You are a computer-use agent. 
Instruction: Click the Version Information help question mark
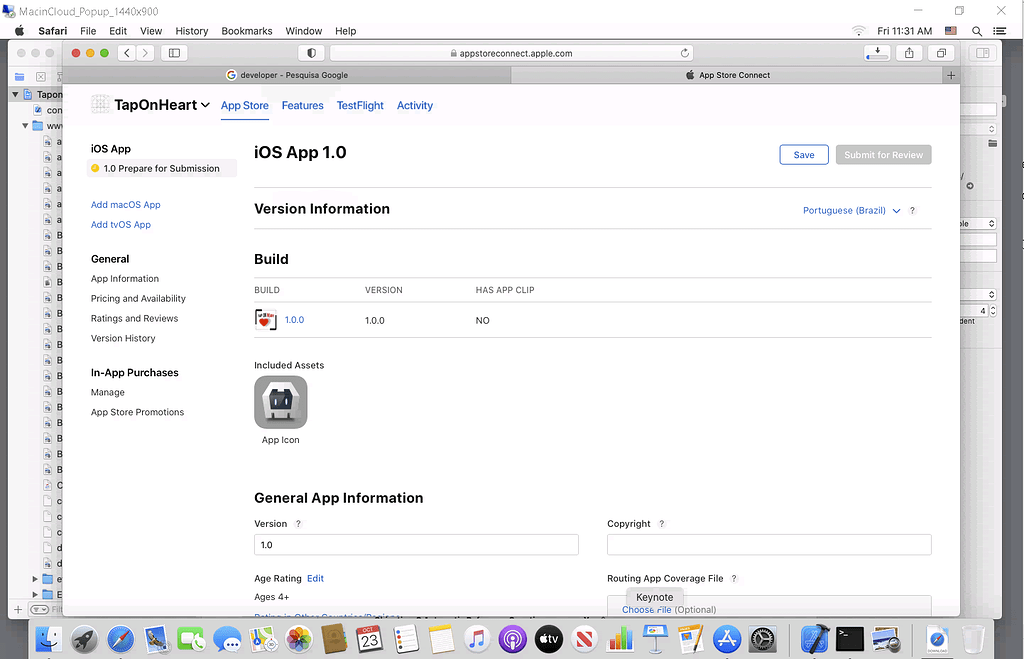pyautogui.click(x=911, y=211)
